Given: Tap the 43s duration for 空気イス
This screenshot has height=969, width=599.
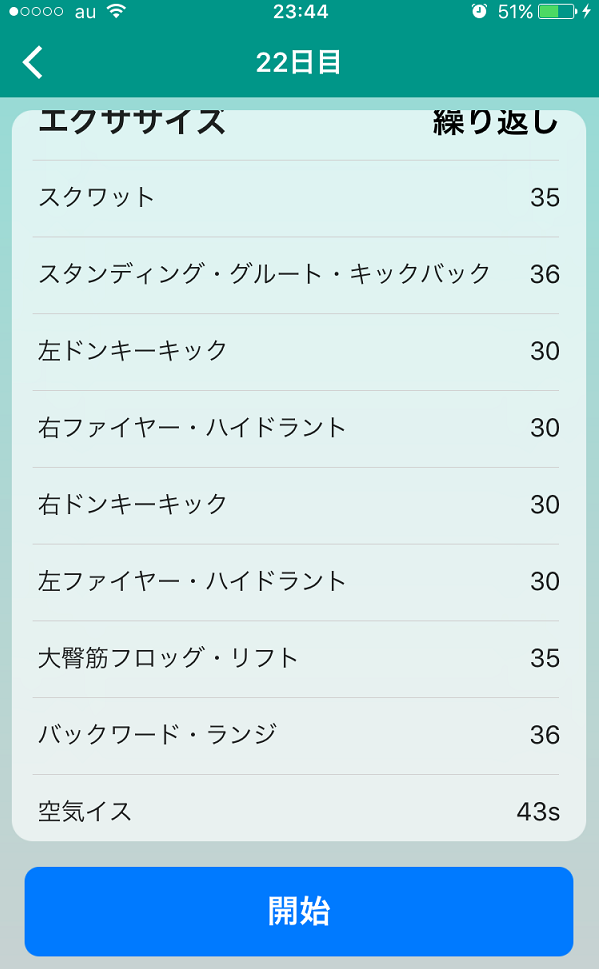Looking at the screenshot, I should (538, 811).
